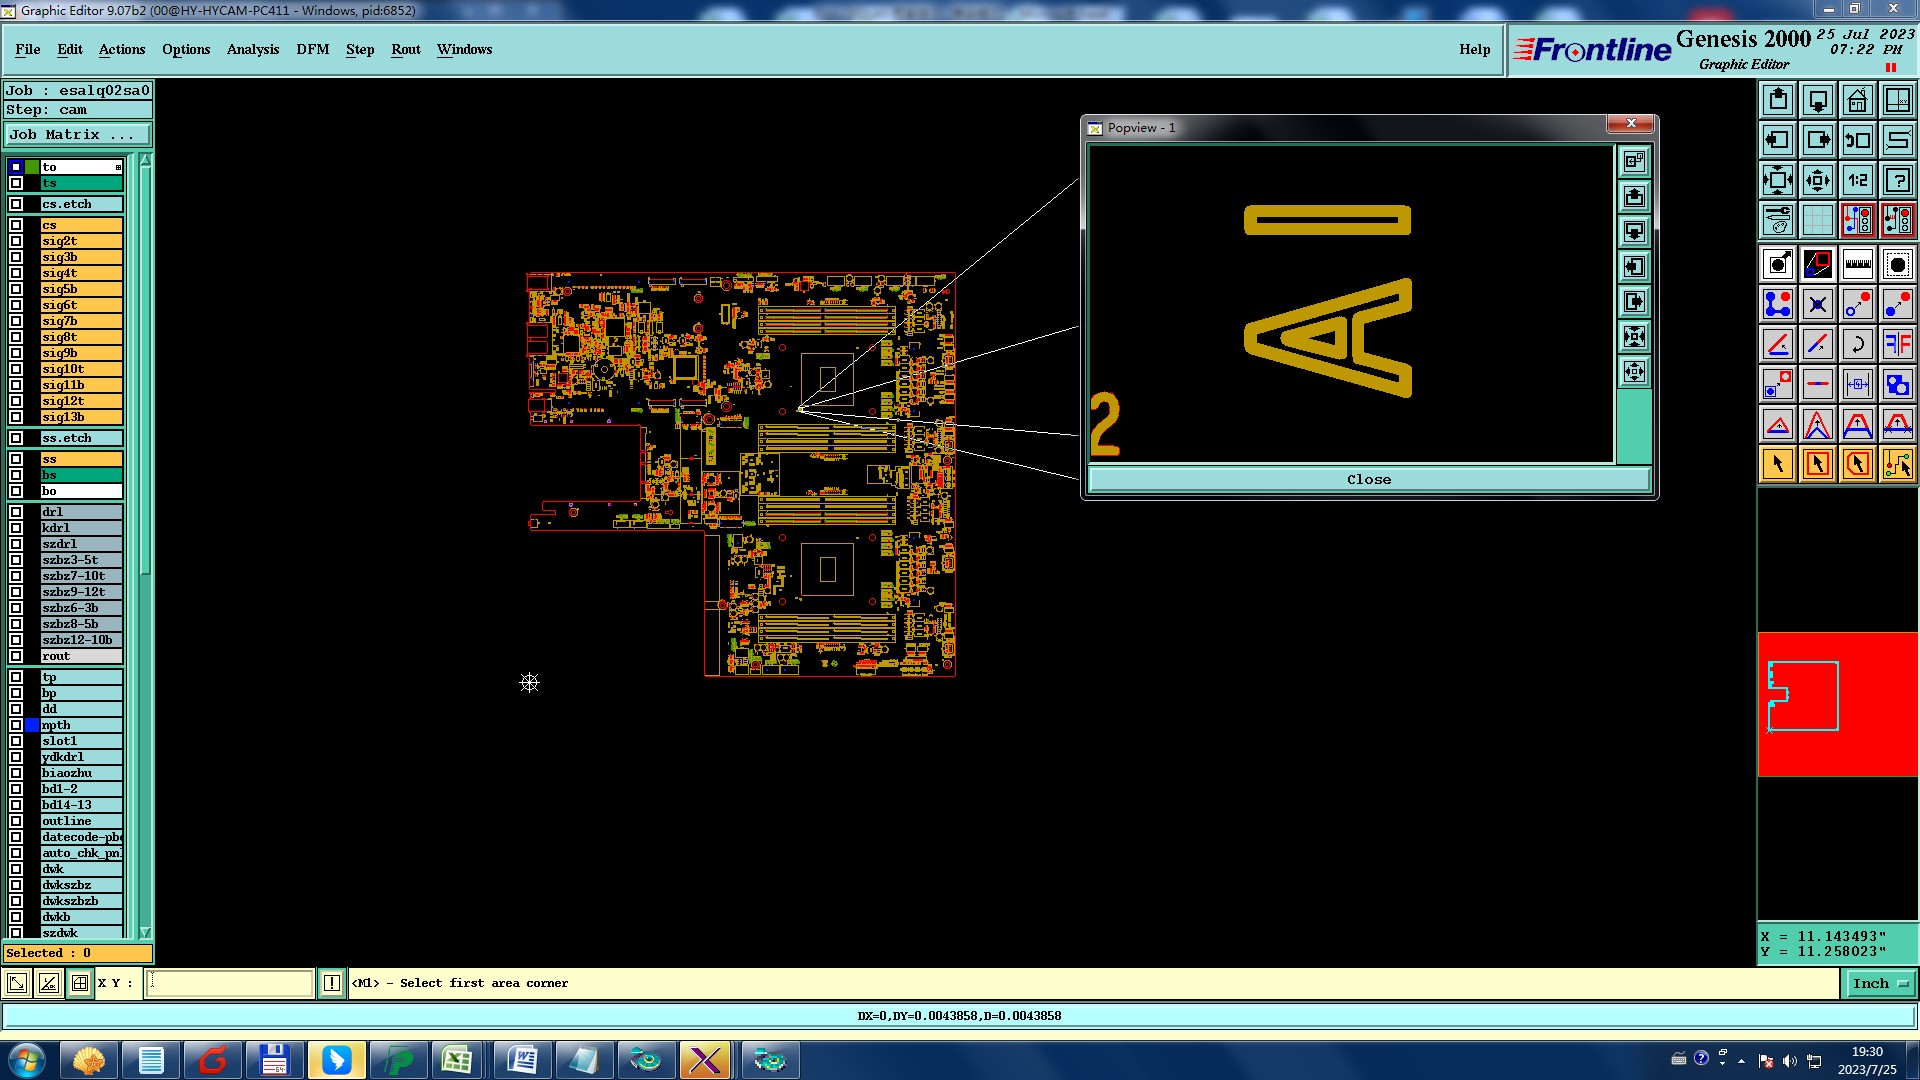Open the grid display icon
Image resolution: width=1920 pixels, height=1080 pixels.
coord(1817,220)
